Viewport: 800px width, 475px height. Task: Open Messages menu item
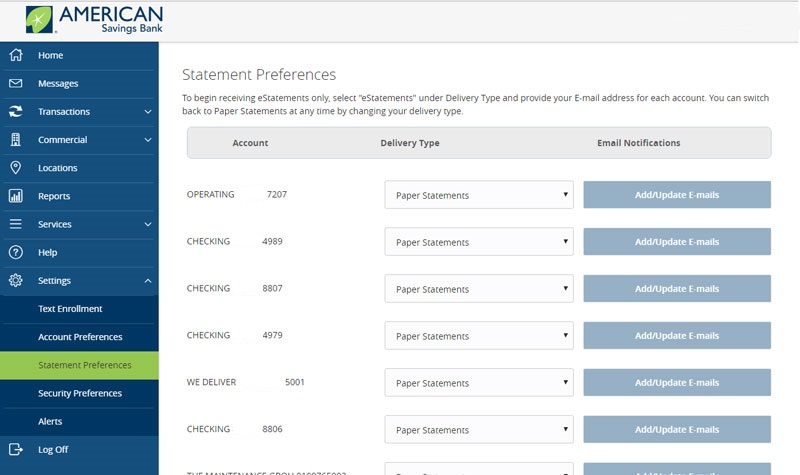79,83
